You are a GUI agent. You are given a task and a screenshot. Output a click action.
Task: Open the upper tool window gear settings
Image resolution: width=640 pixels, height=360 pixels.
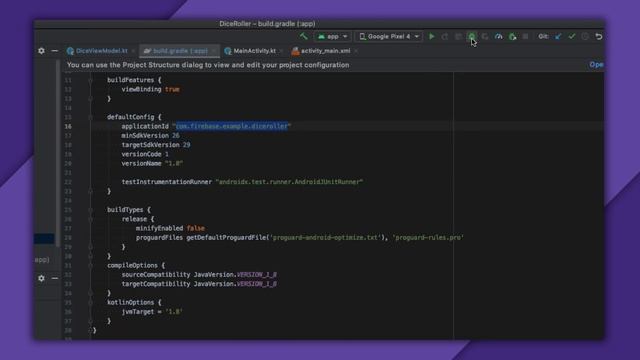point(41,51)
